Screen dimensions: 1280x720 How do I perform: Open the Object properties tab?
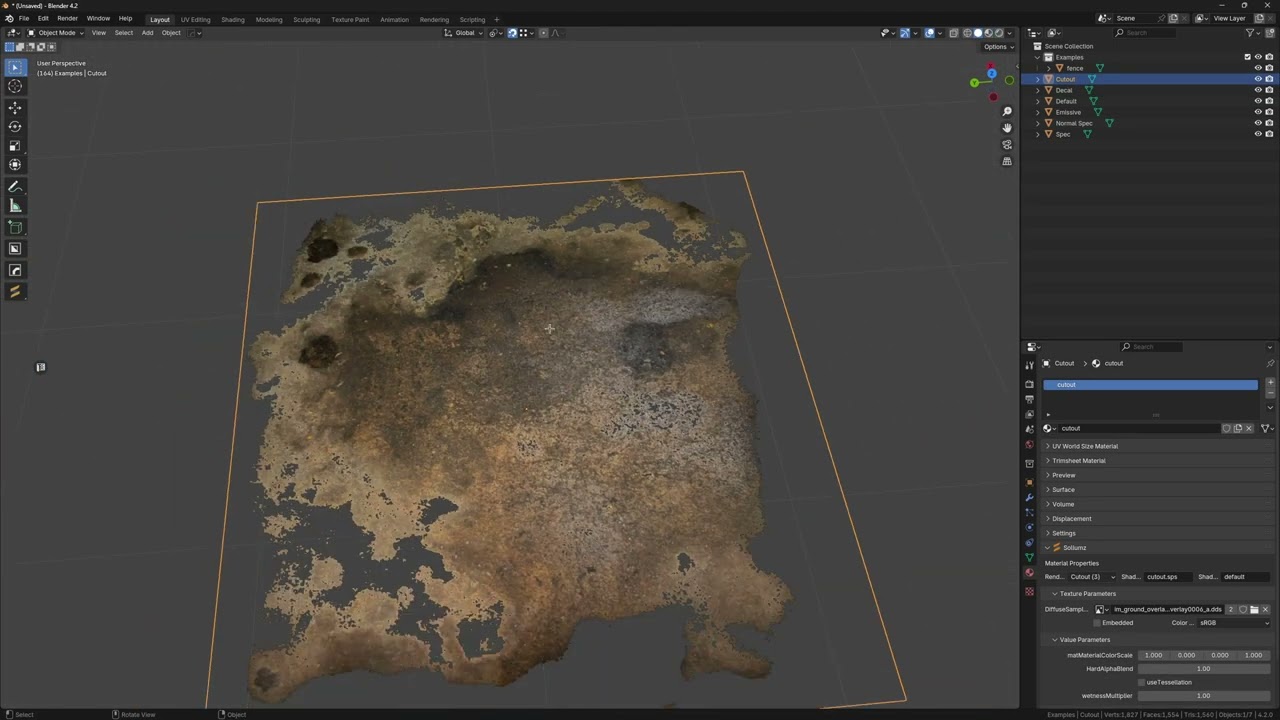click(1029, 482)
